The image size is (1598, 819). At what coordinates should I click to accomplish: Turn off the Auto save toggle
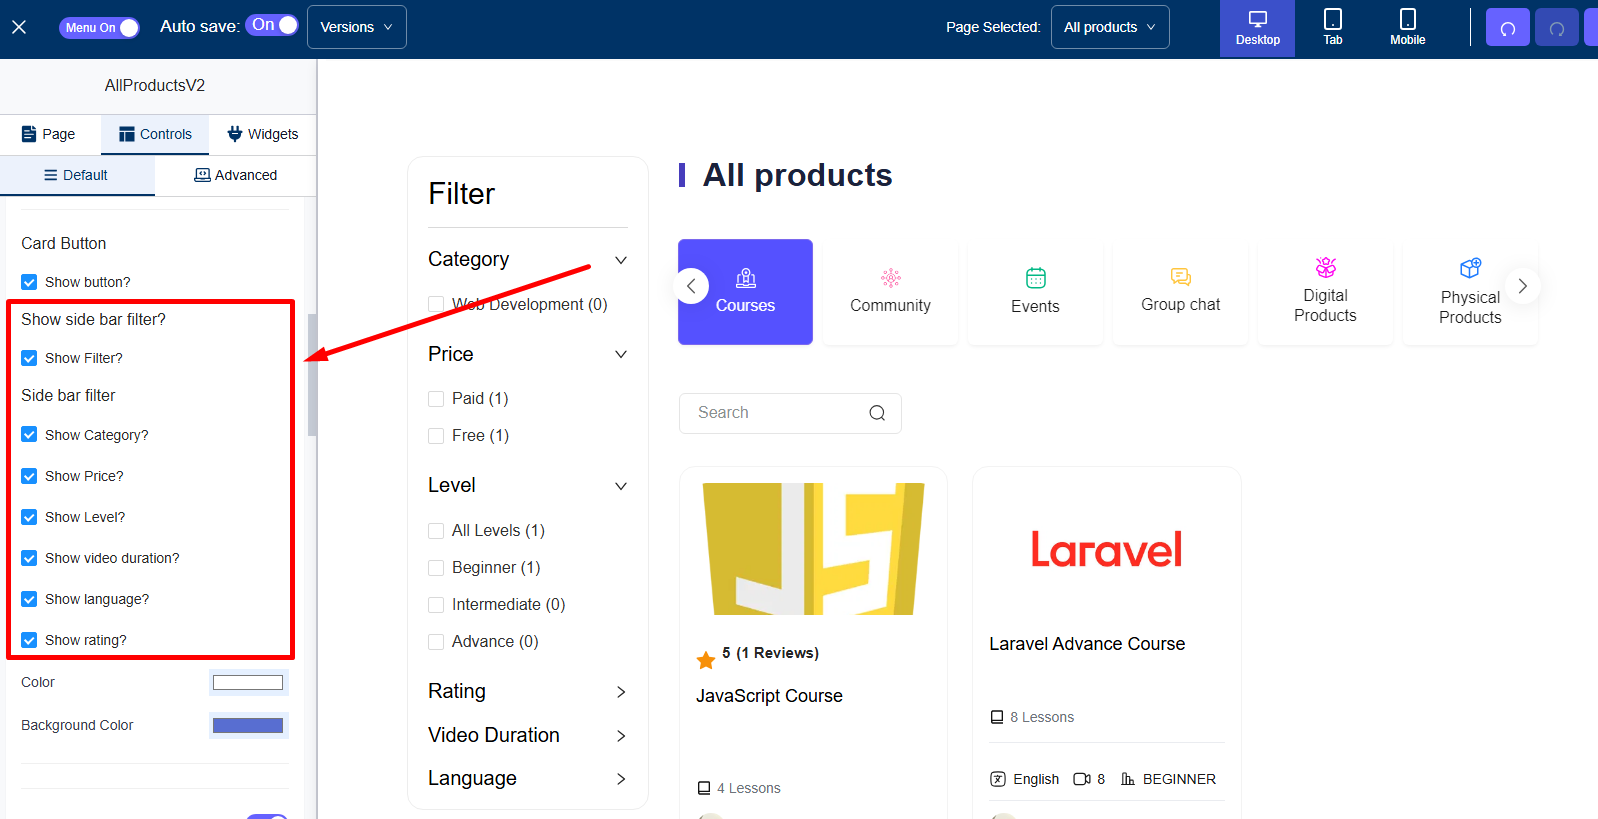pyautogui.click(x=272, y=25)
